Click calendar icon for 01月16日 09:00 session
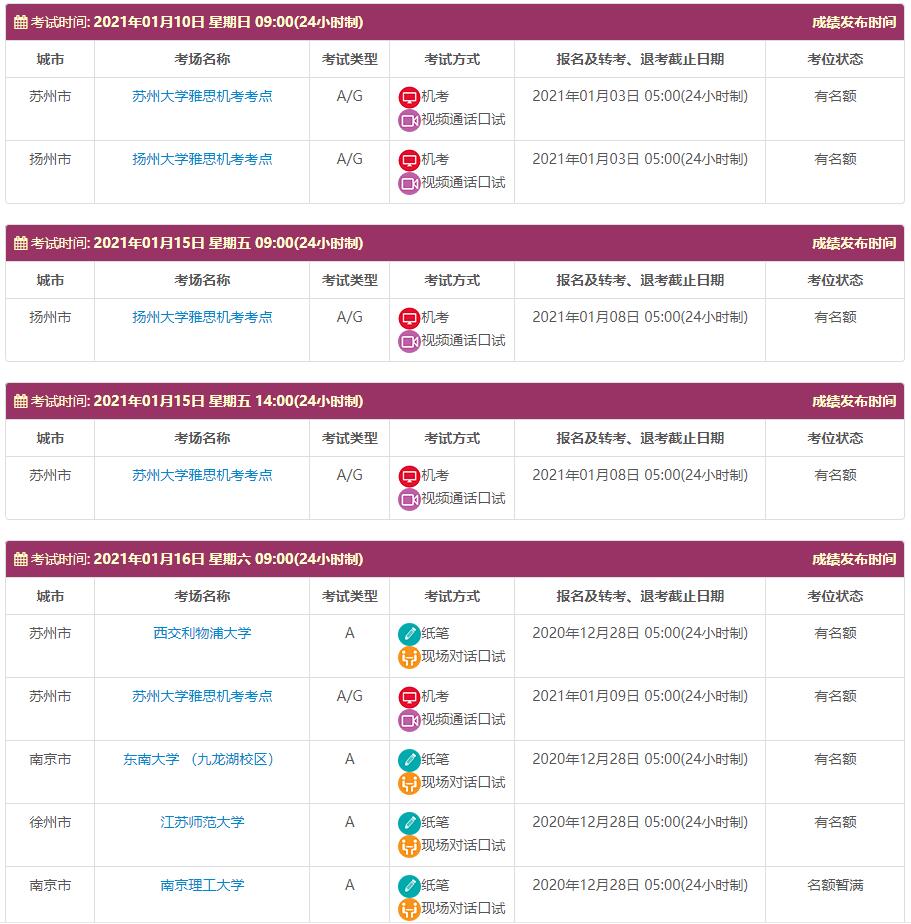Image resolution: width=911 pixels, height=924 pixels. 21,559
